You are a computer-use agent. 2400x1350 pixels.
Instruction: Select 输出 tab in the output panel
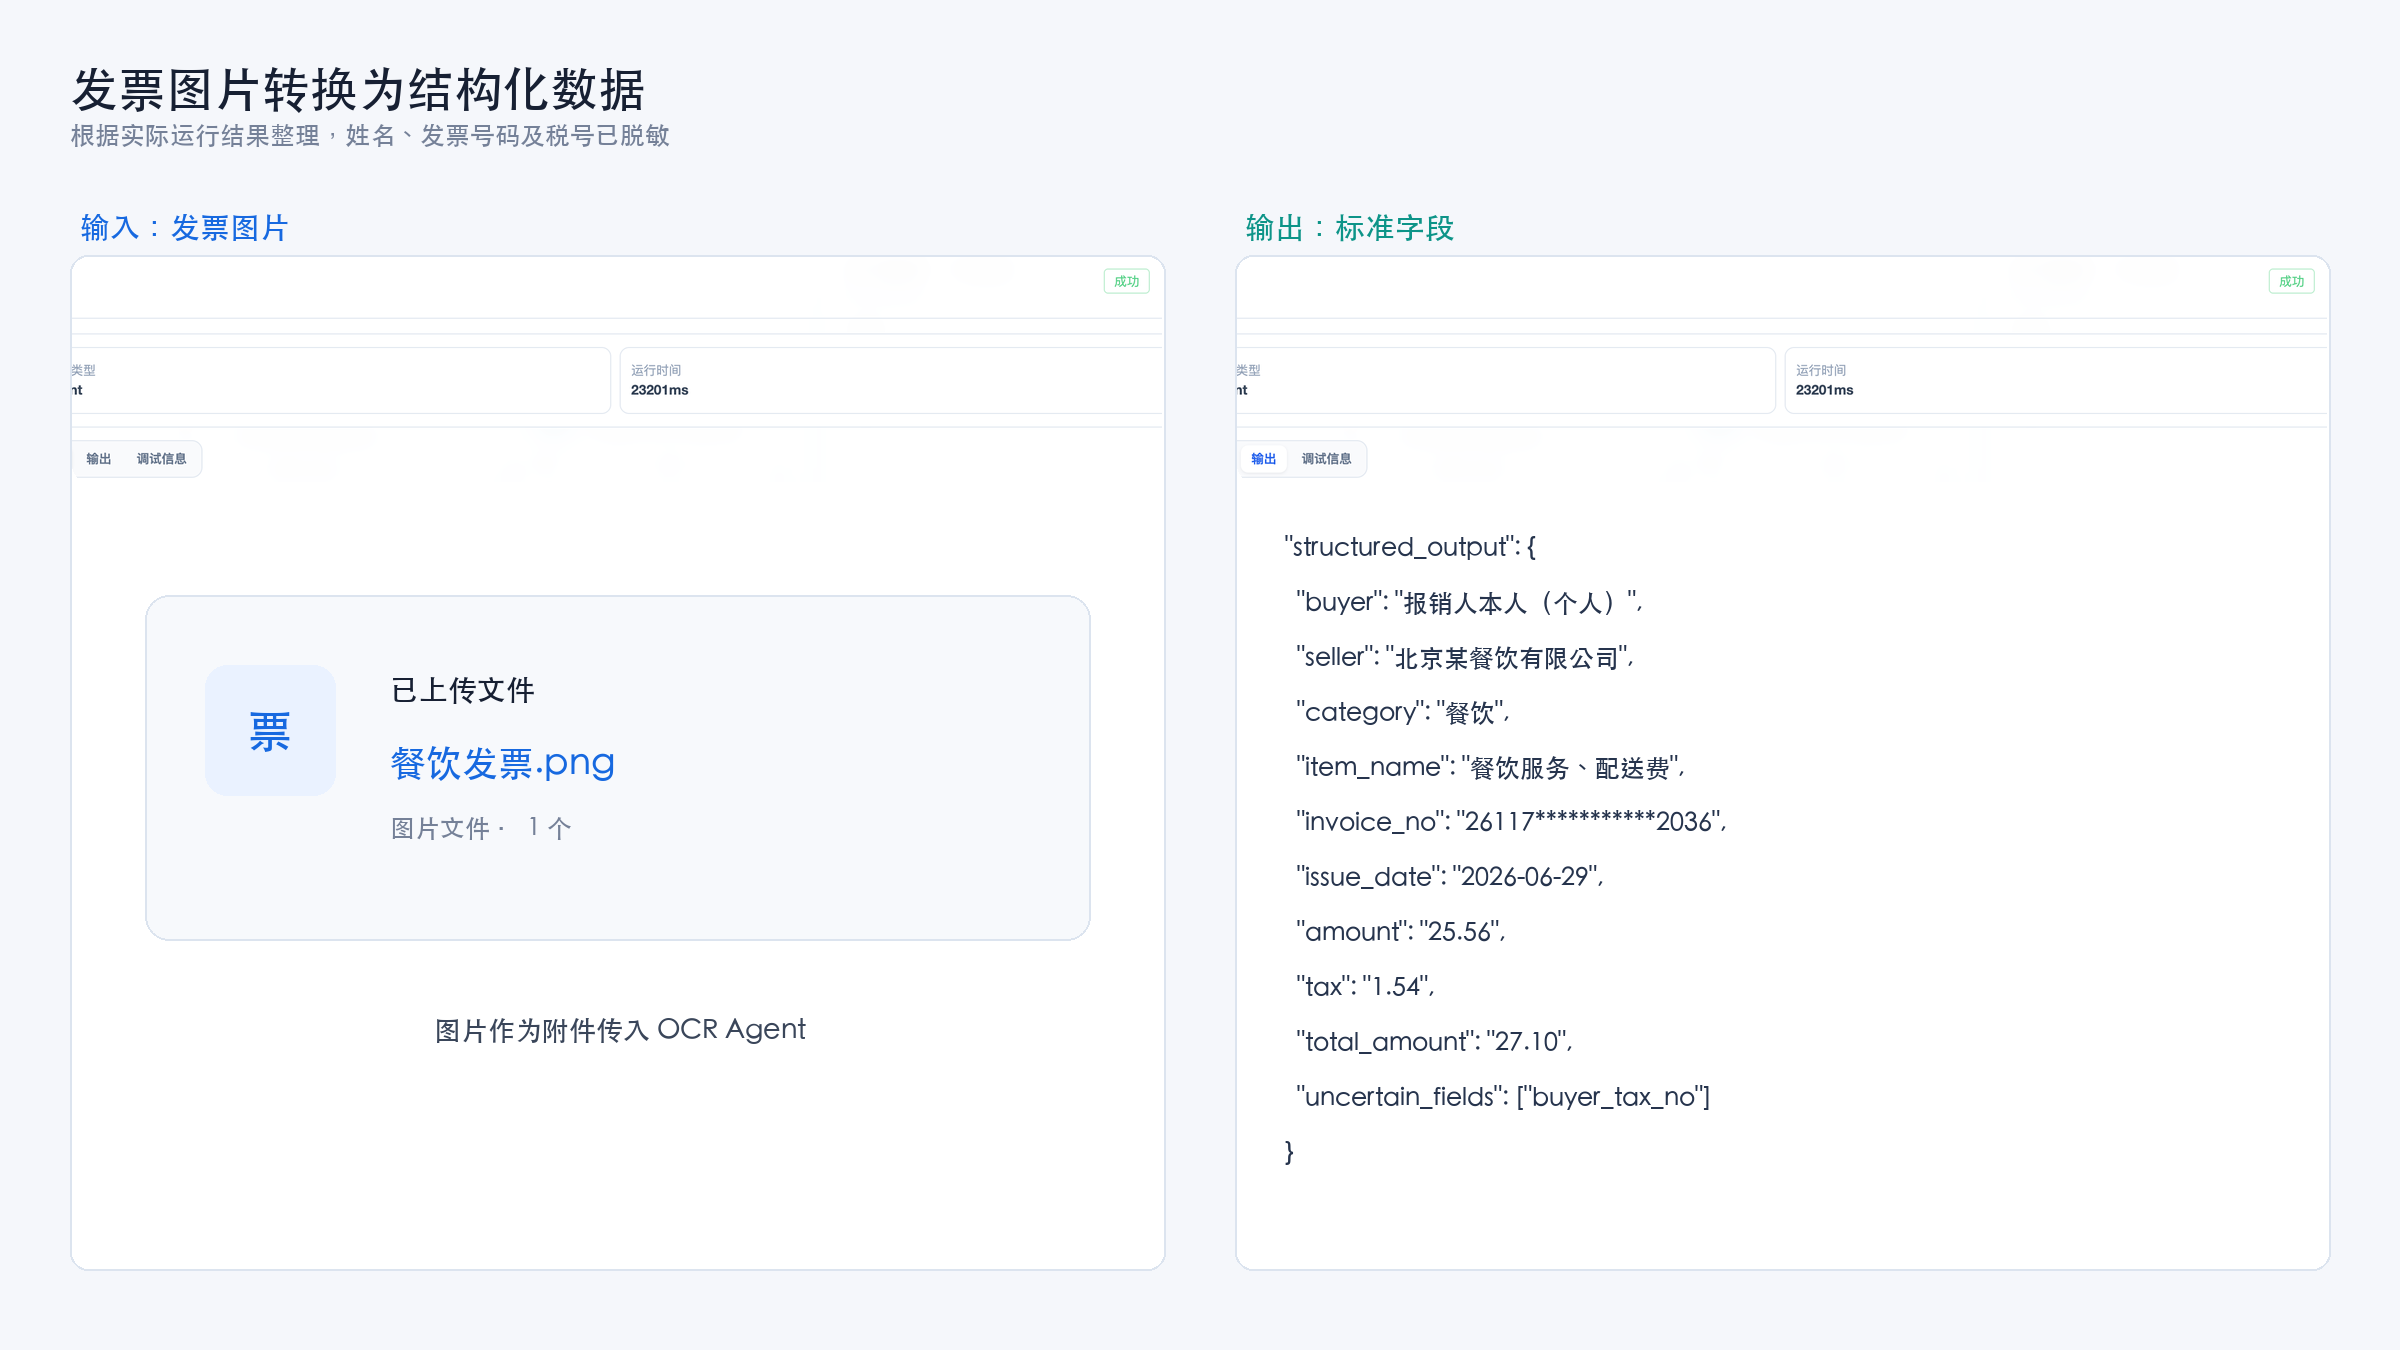tap(1264, 459)
